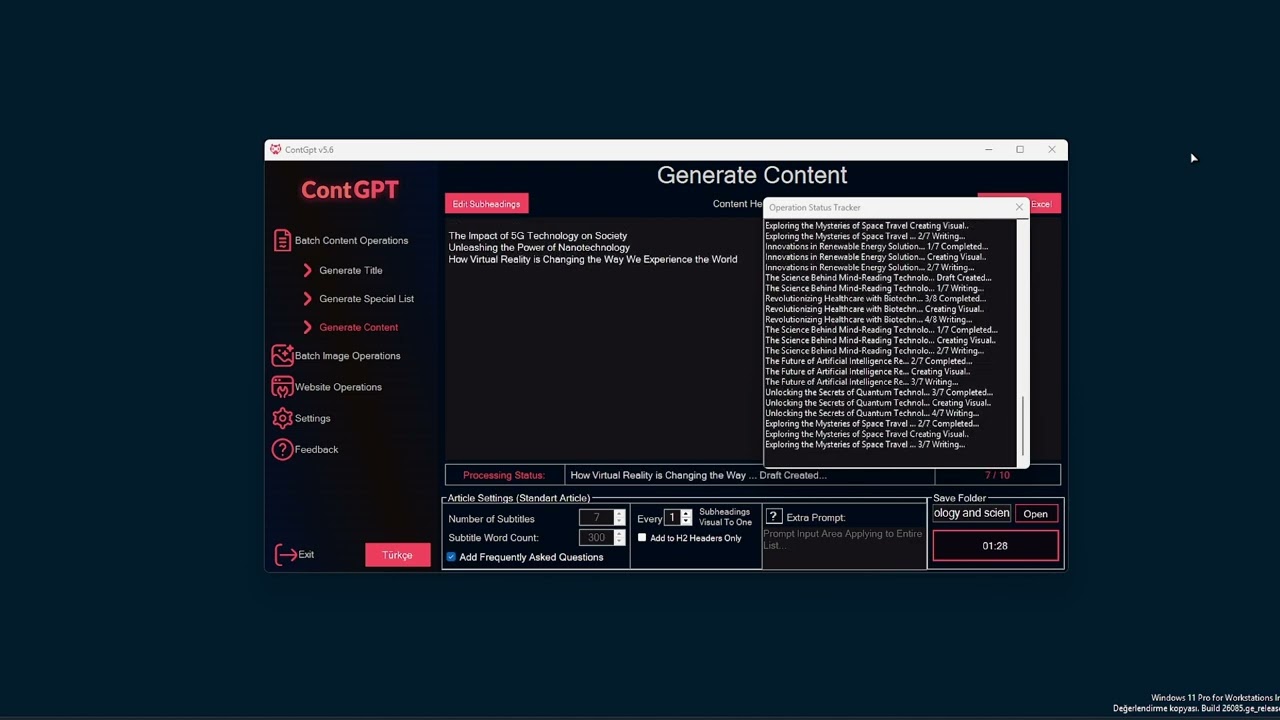Viewport: 1280px width, 720px height.
Task: Enable Add to H2 Headers Only
Action: click(x=642, y=538)
